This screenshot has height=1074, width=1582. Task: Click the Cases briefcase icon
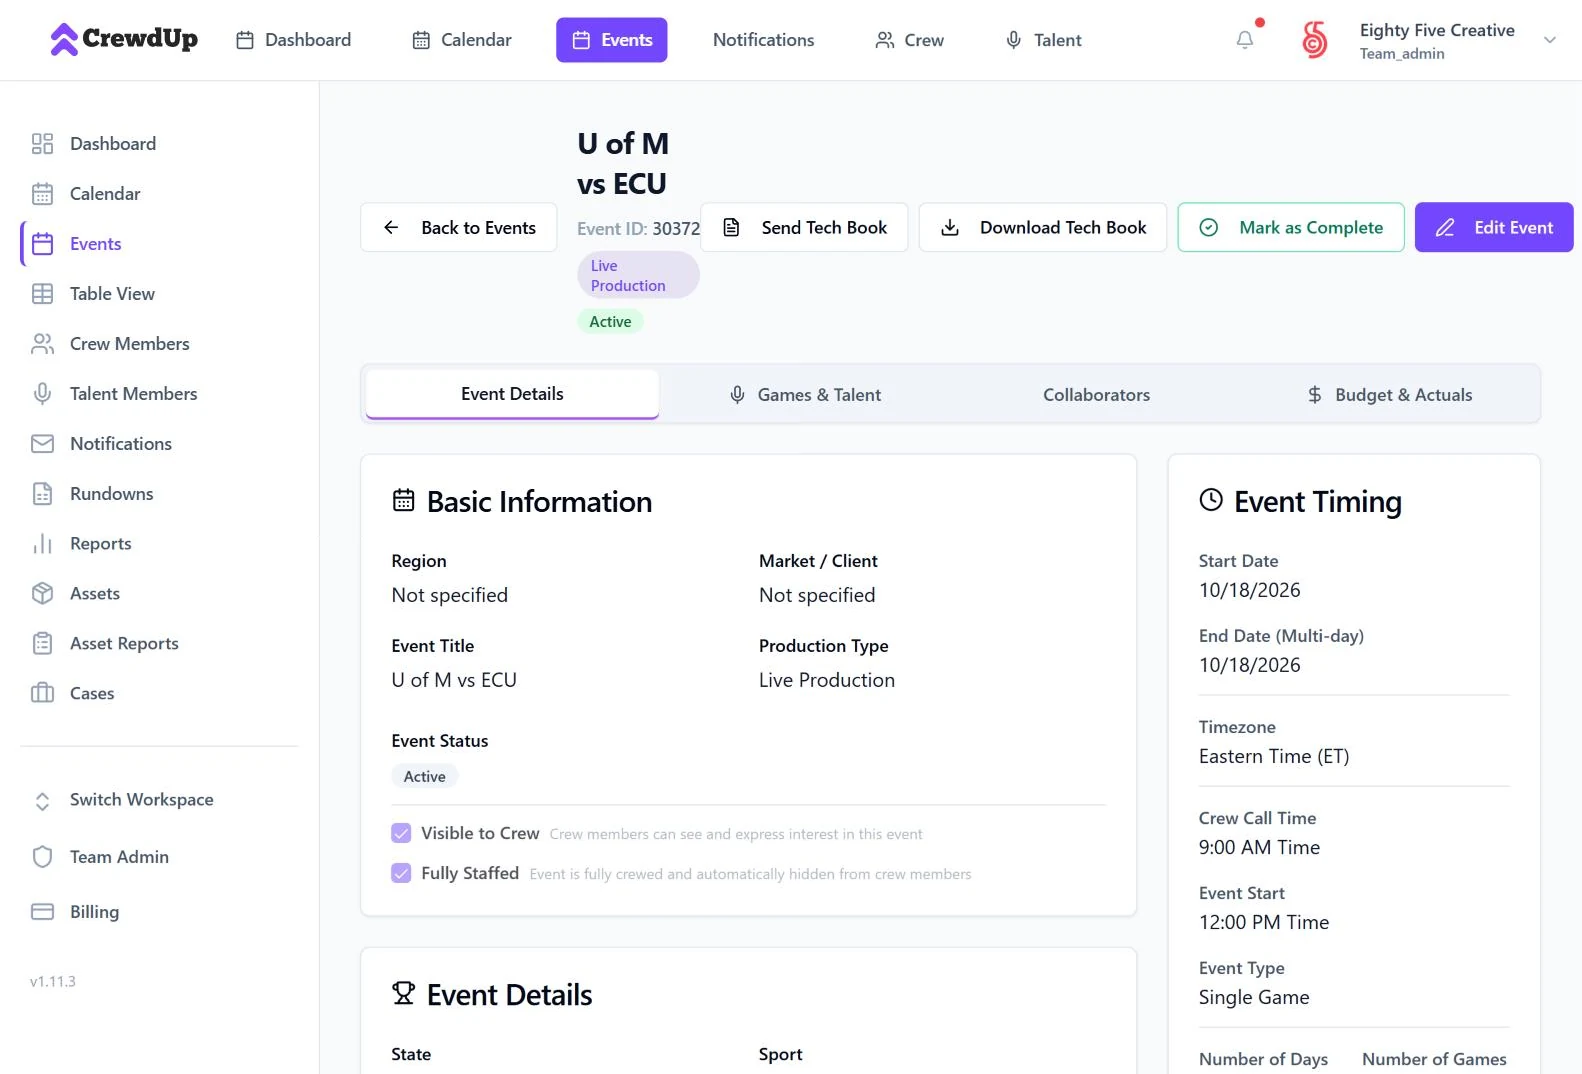click(x=42, y=694)
